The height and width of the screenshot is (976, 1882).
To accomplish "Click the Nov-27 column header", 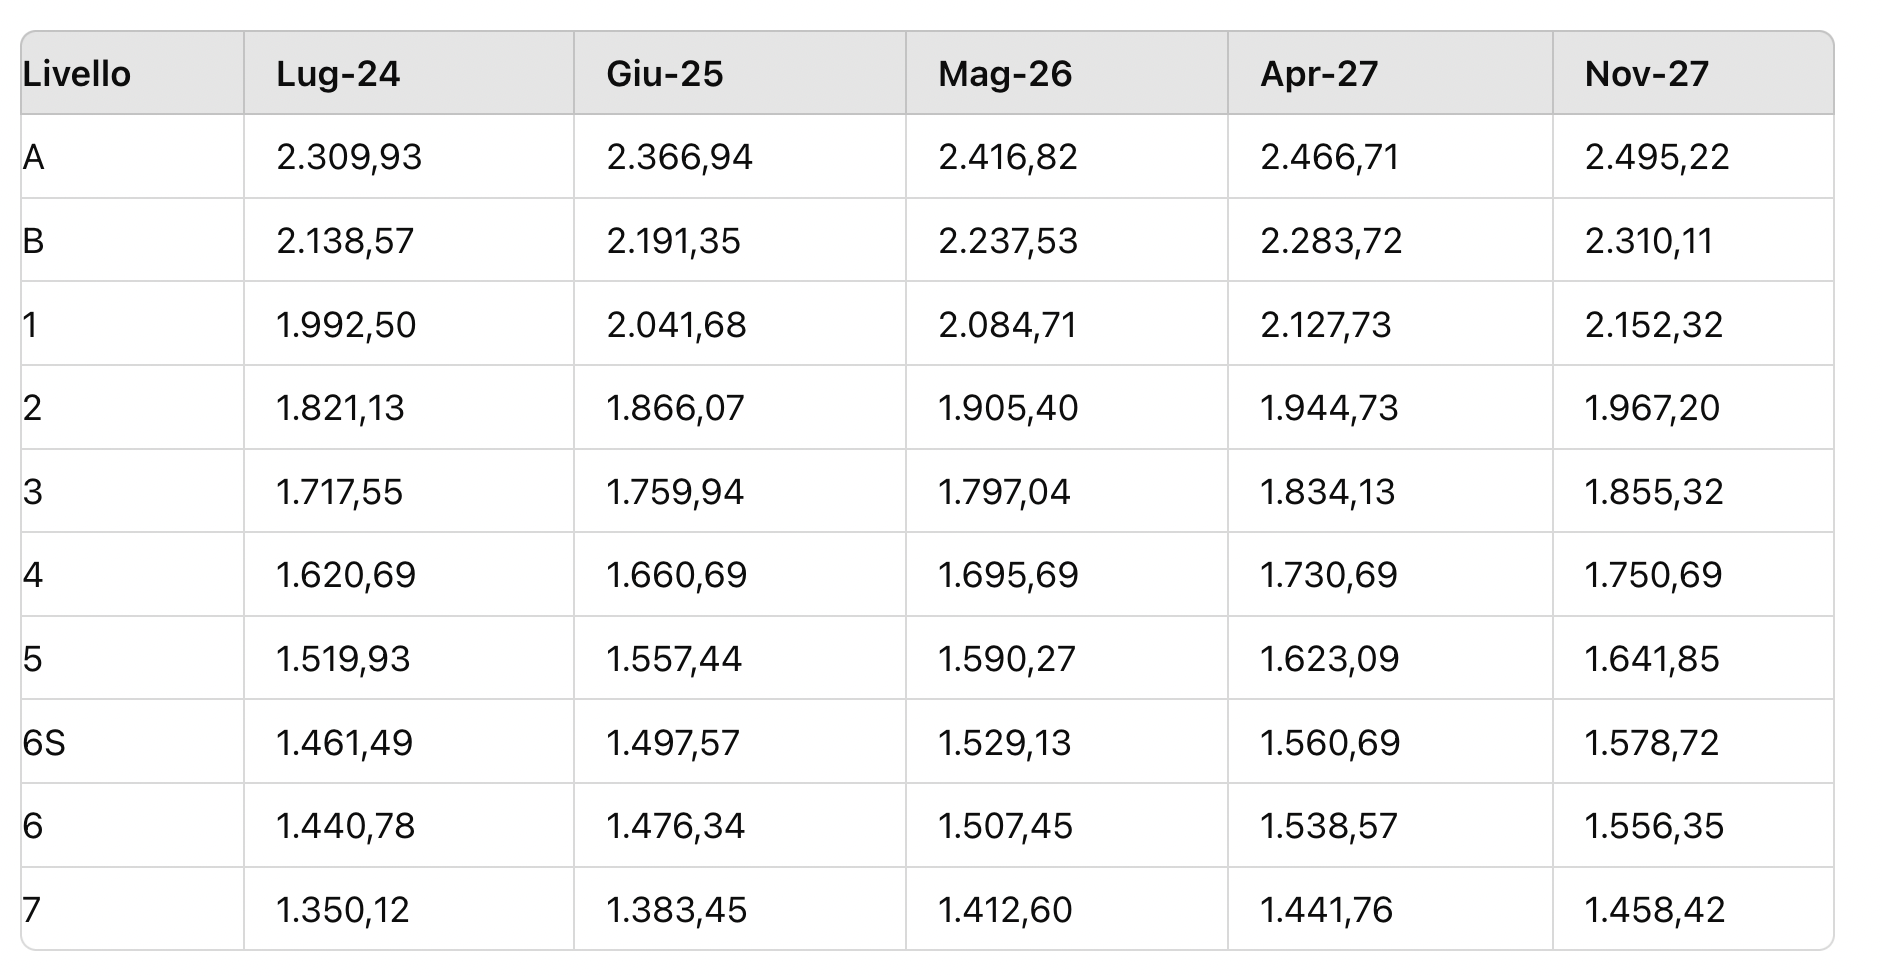I will [x=1647, y=74].
